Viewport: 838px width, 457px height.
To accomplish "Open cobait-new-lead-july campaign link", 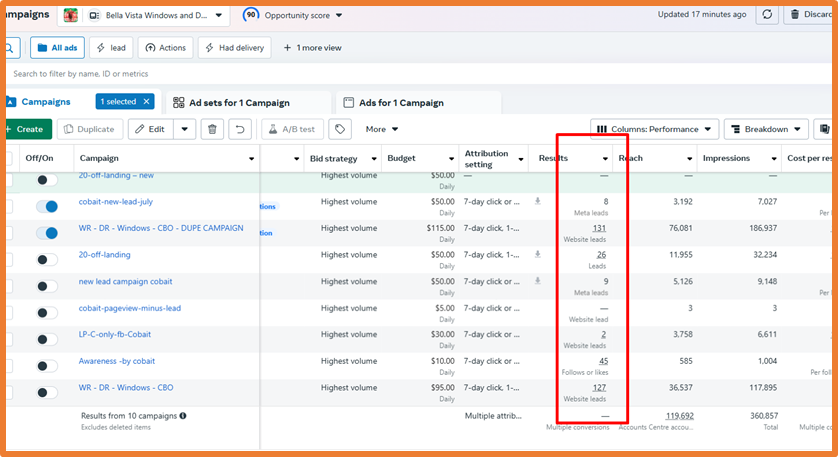I will coord(115,202).
